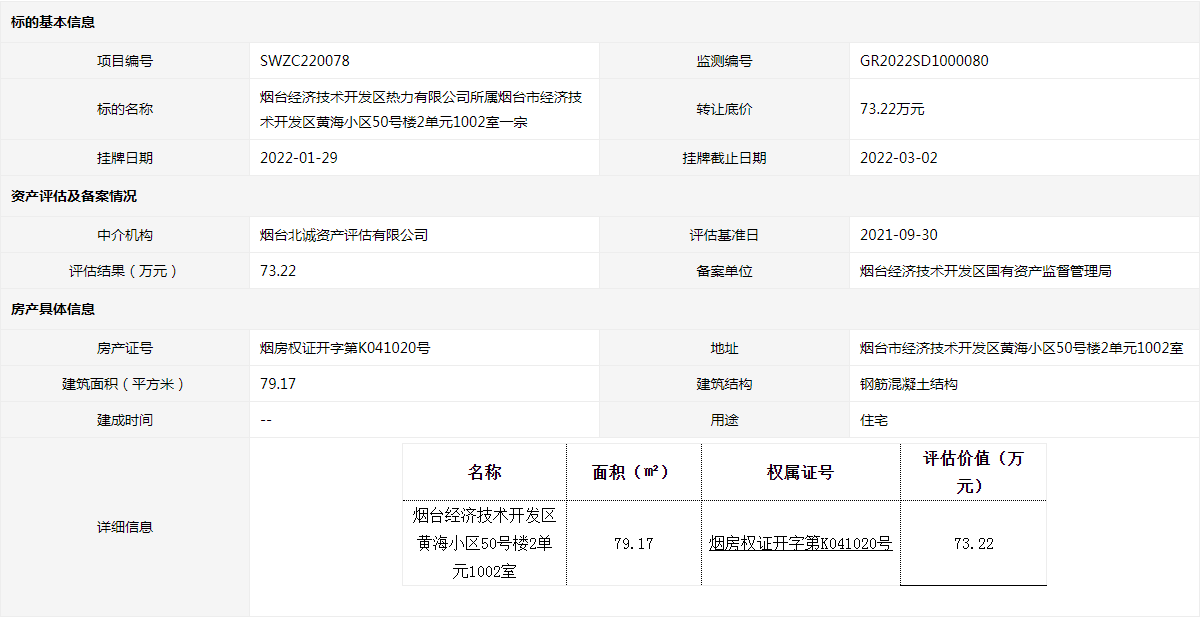This screenshot has width=1201, height=618.
Task: Select 钢筋混凝土结构 structure value
Action: coord(909,384)
